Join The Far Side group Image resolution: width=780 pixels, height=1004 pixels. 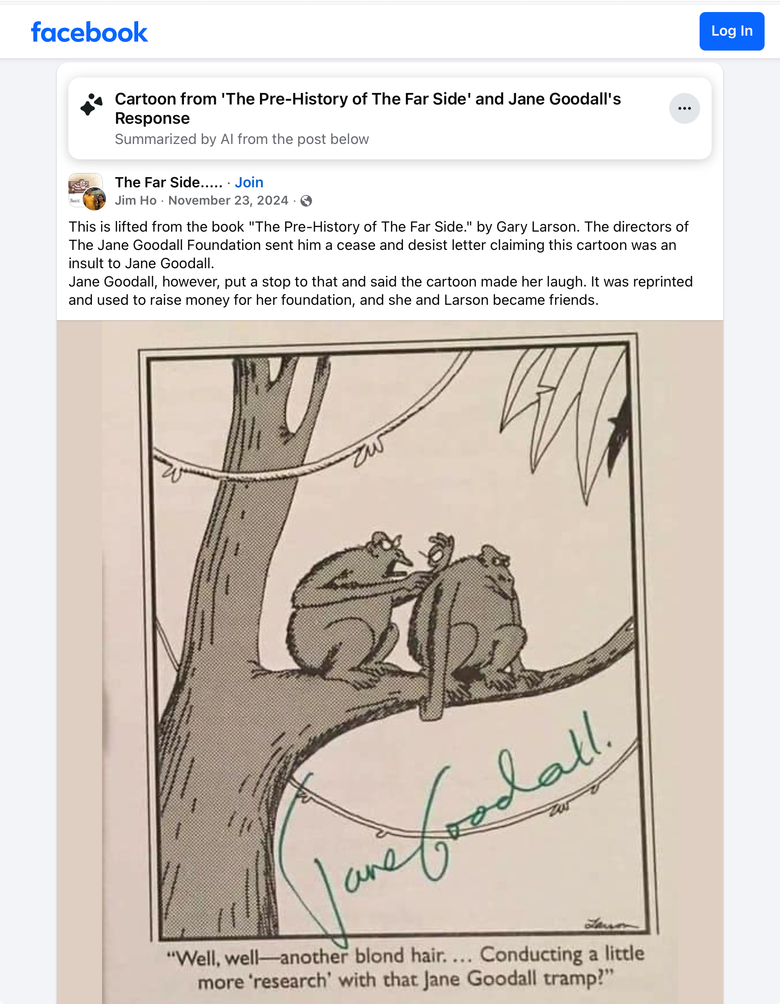[x=249, y=182]
